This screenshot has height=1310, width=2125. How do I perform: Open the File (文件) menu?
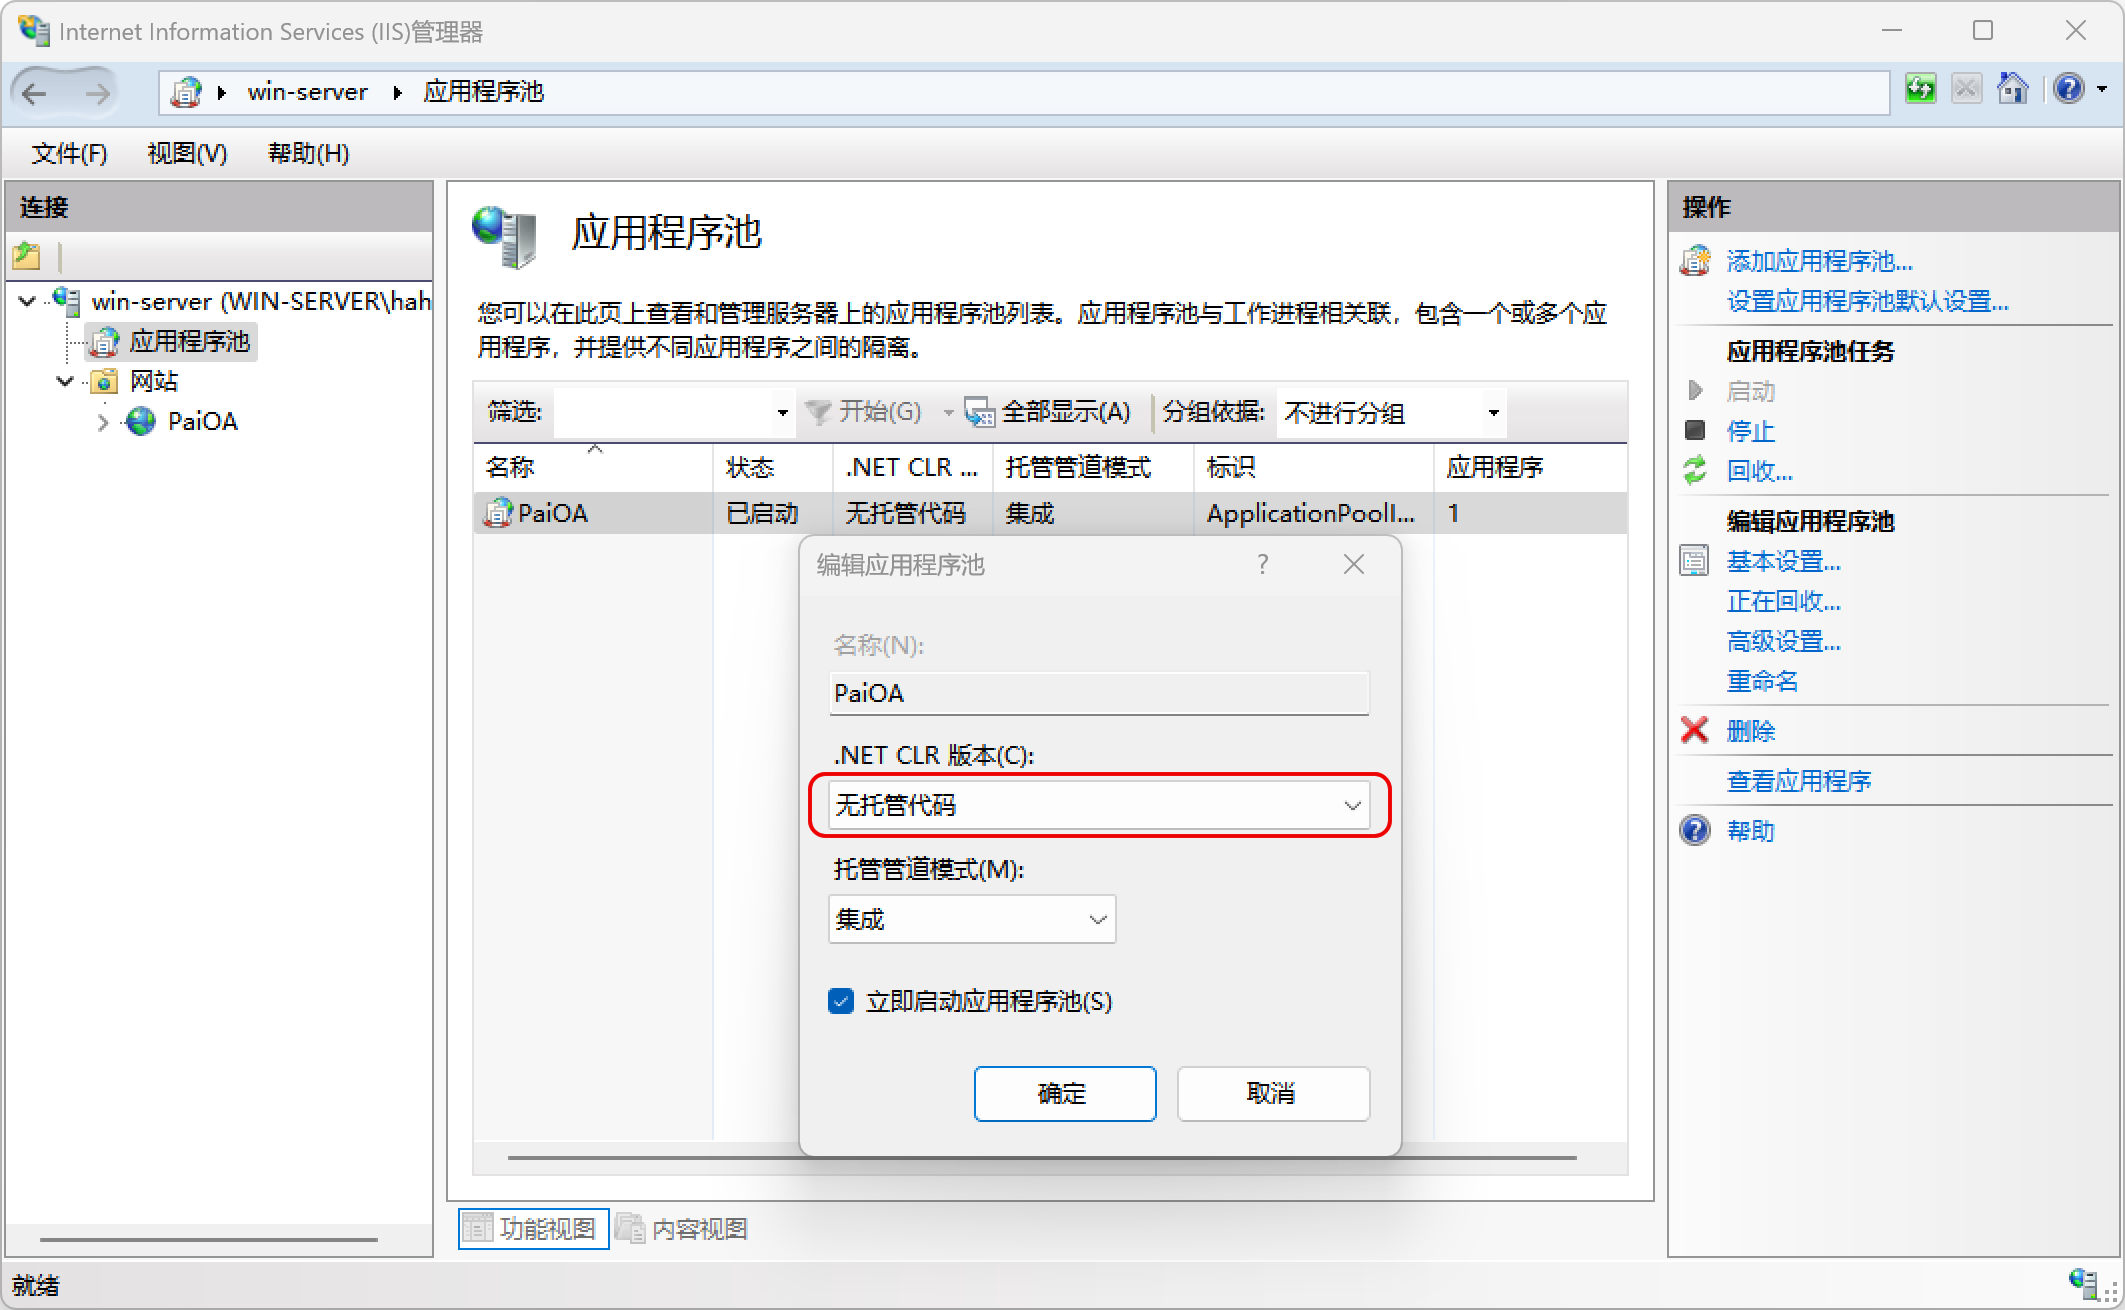(x=69, y=153)
